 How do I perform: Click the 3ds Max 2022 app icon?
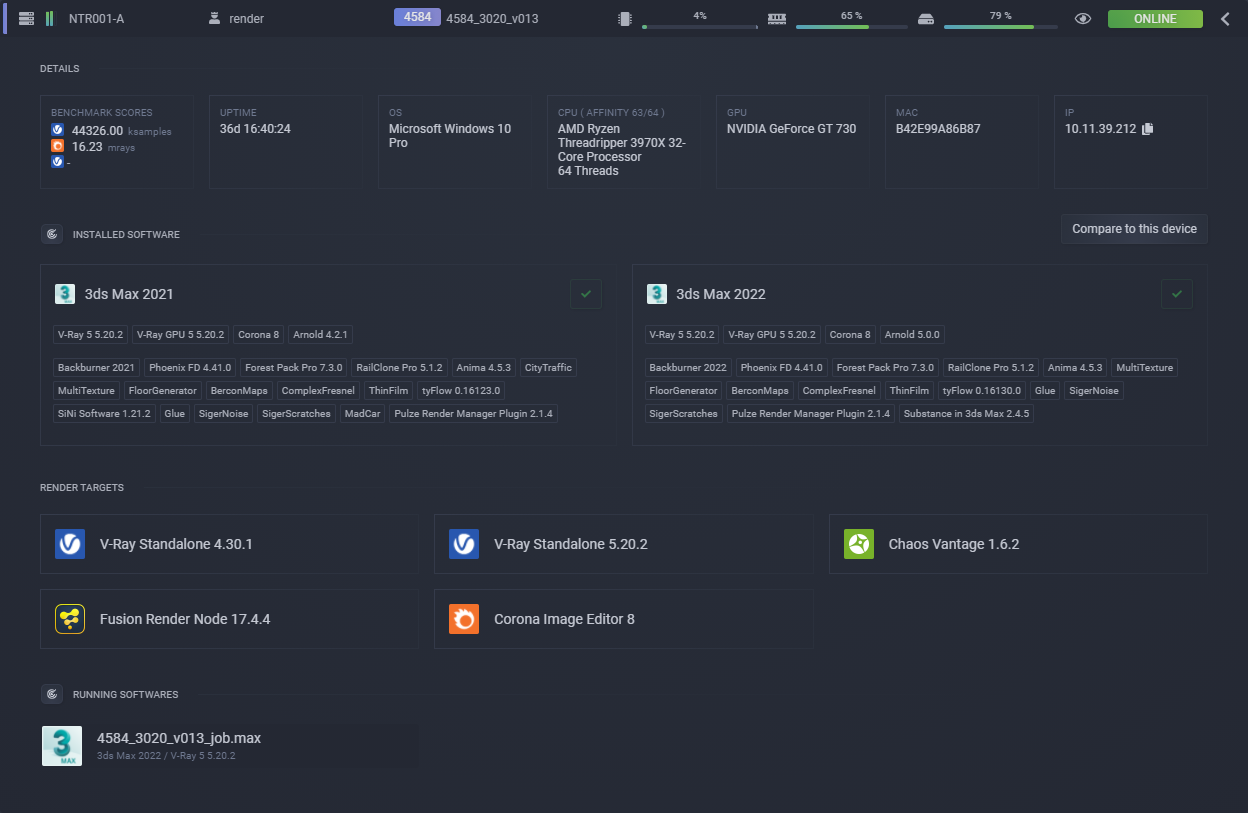click(x=657, y=294)
